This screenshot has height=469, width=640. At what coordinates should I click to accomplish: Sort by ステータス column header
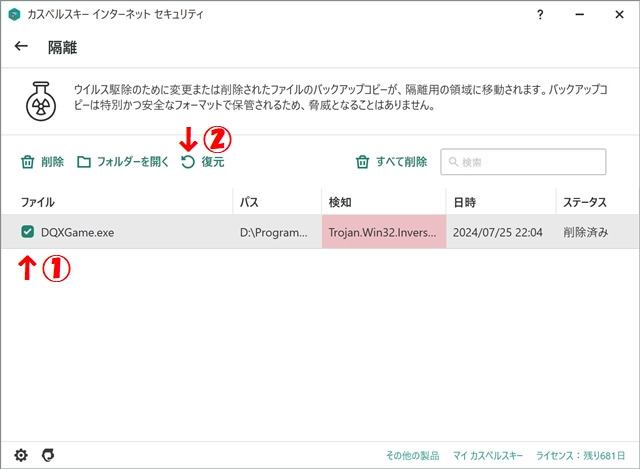coord(585,202)
